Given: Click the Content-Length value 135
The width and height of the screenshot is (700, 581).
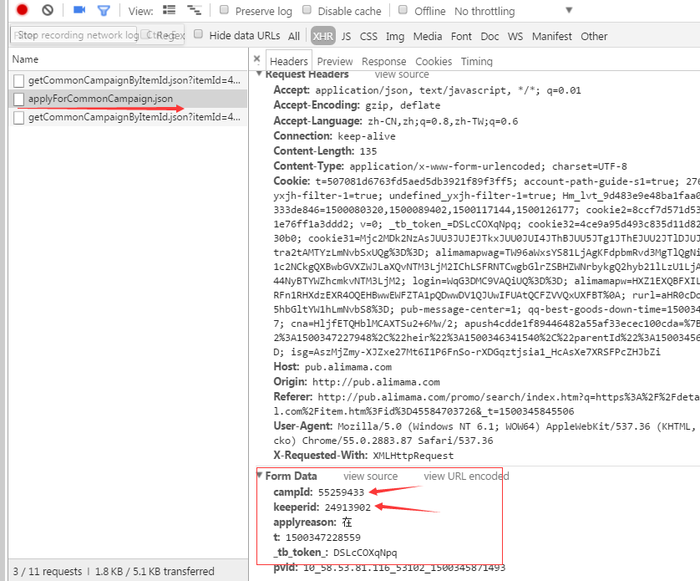Looking at the screenshot, I should pyautogui.click(x=368, y=151).
